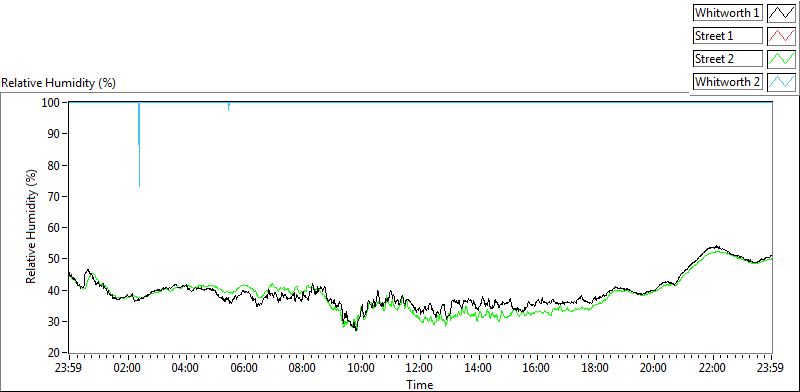Select the Street 2 legend label
Screen dimensions: 800x392
(x=728, y=59)
